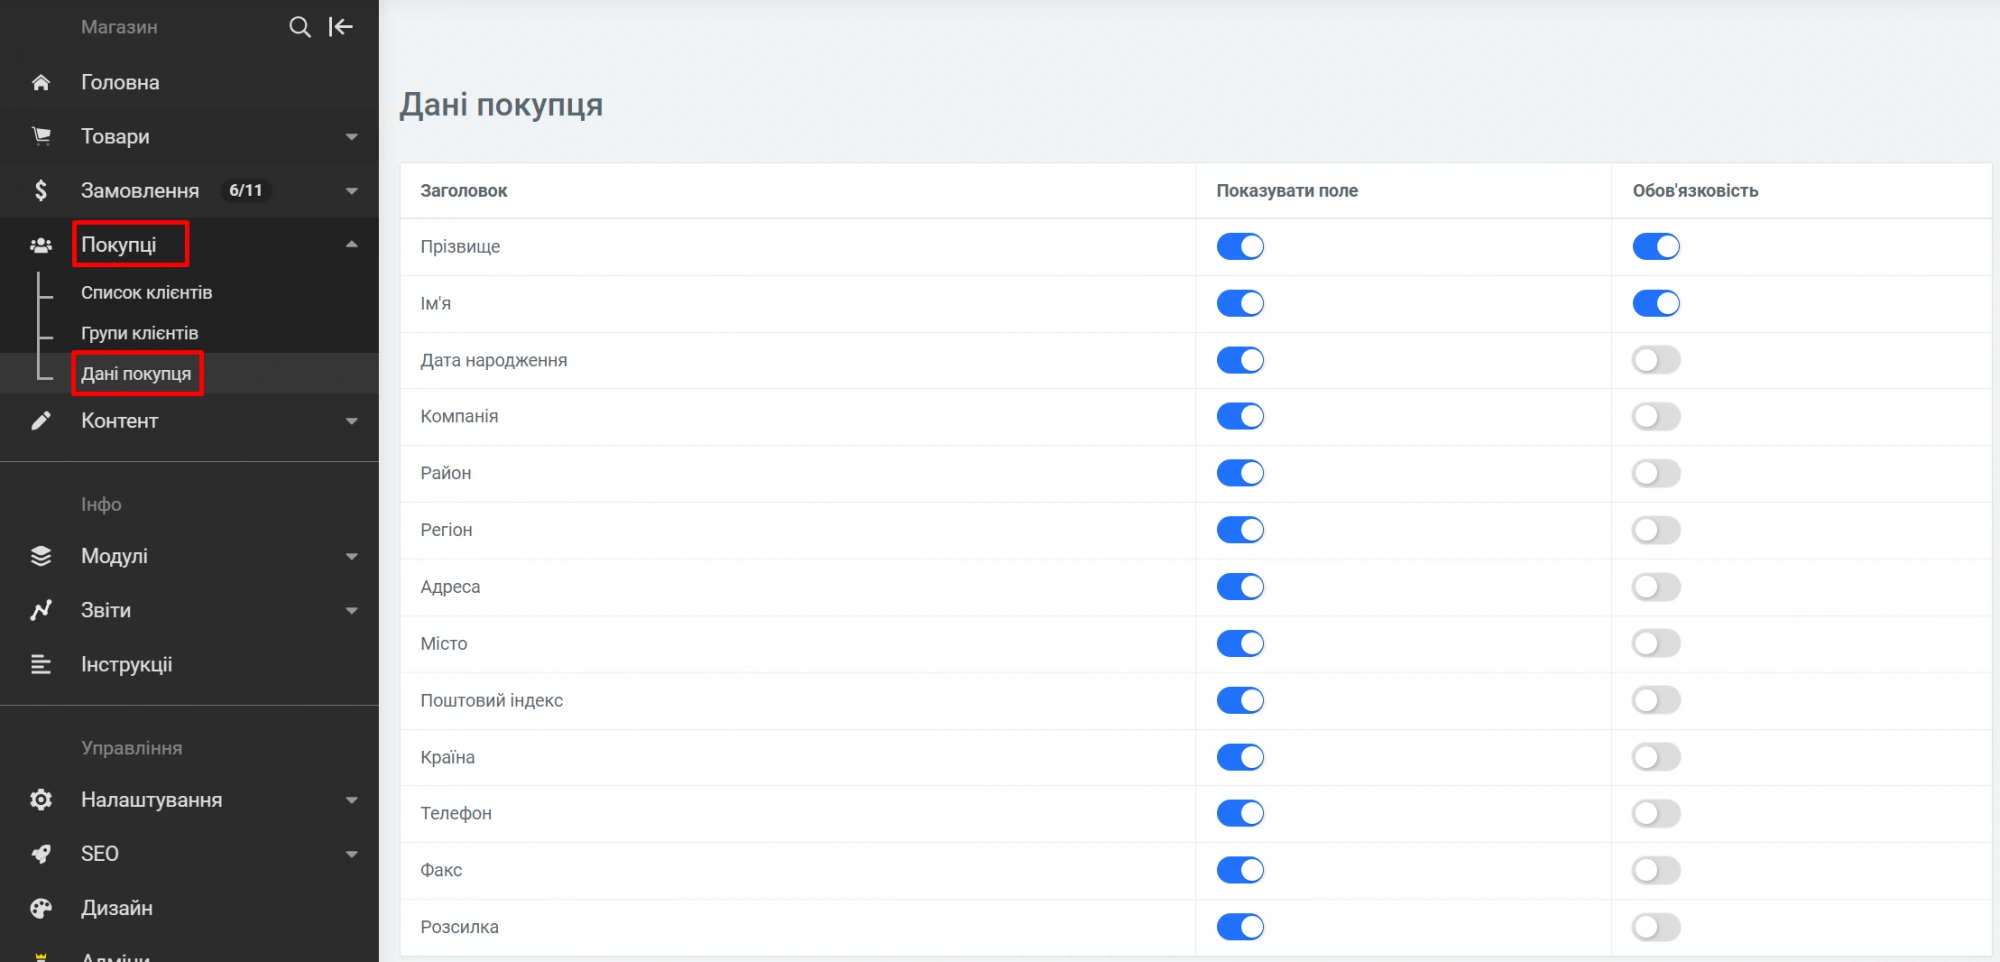Click the 6/11 orders counter badge
The image size is (2000, 962).
point(245,190)
